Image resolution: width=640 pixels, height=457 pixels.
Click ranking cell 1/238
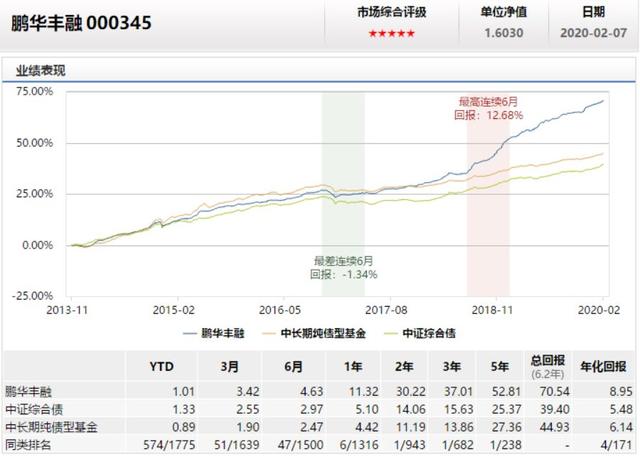click(x=506, y=445)
